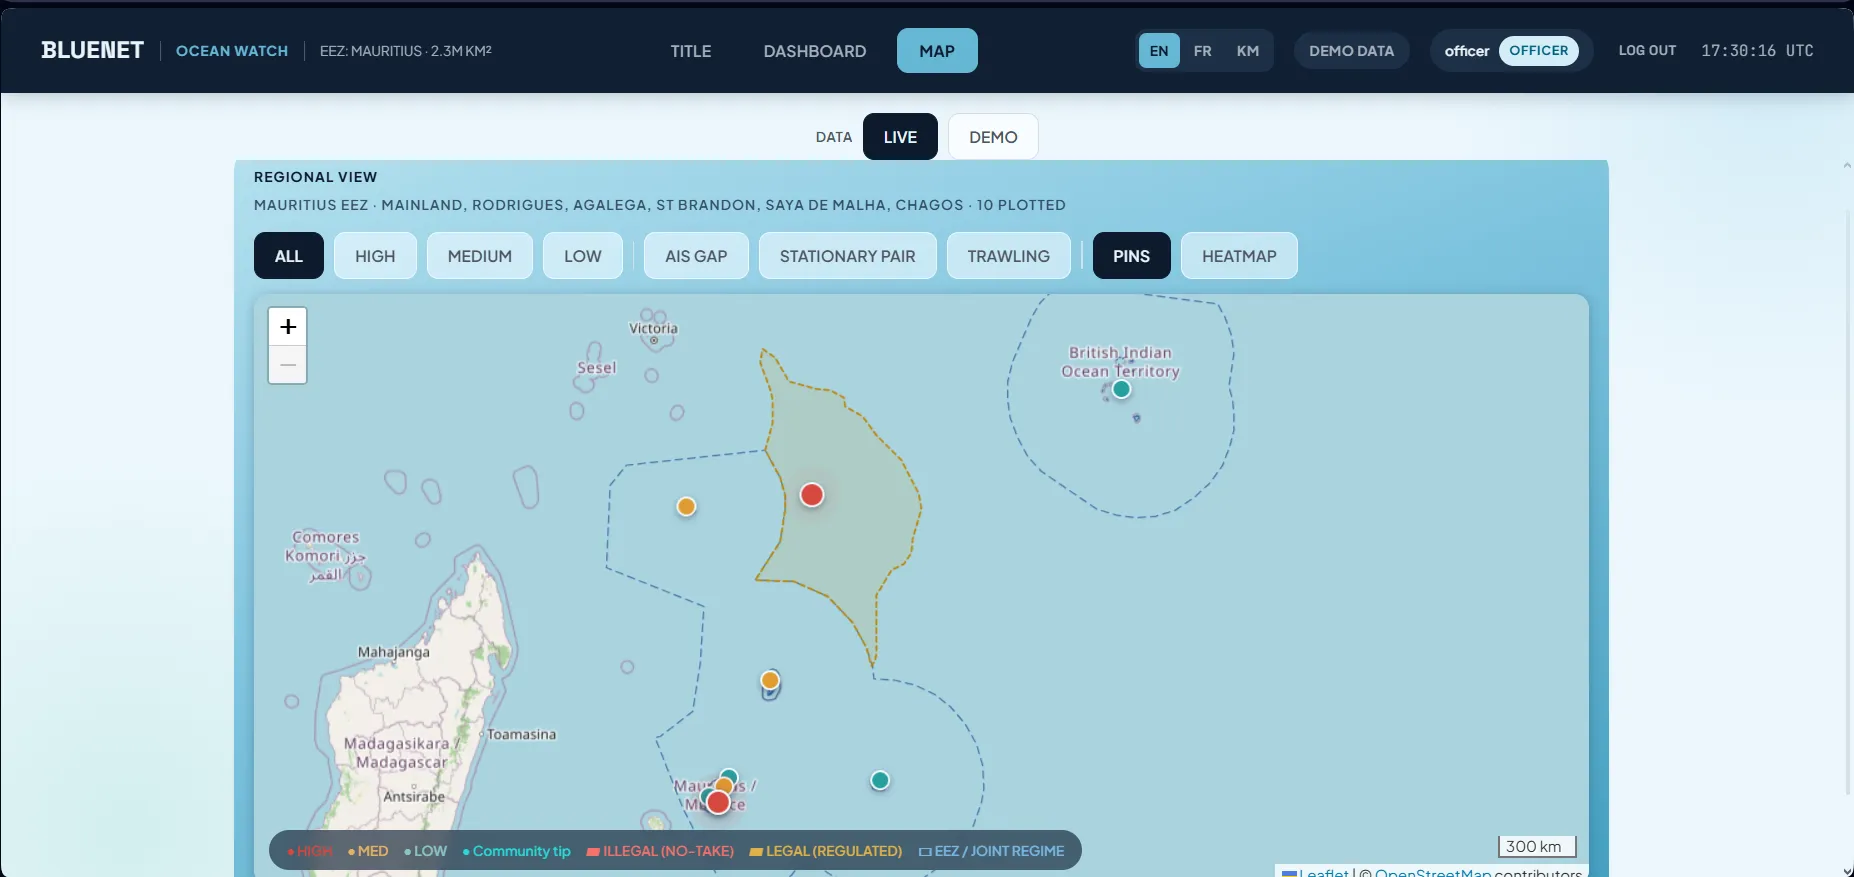
Task: Change units to KM
Action: (x=1248, y=51)
